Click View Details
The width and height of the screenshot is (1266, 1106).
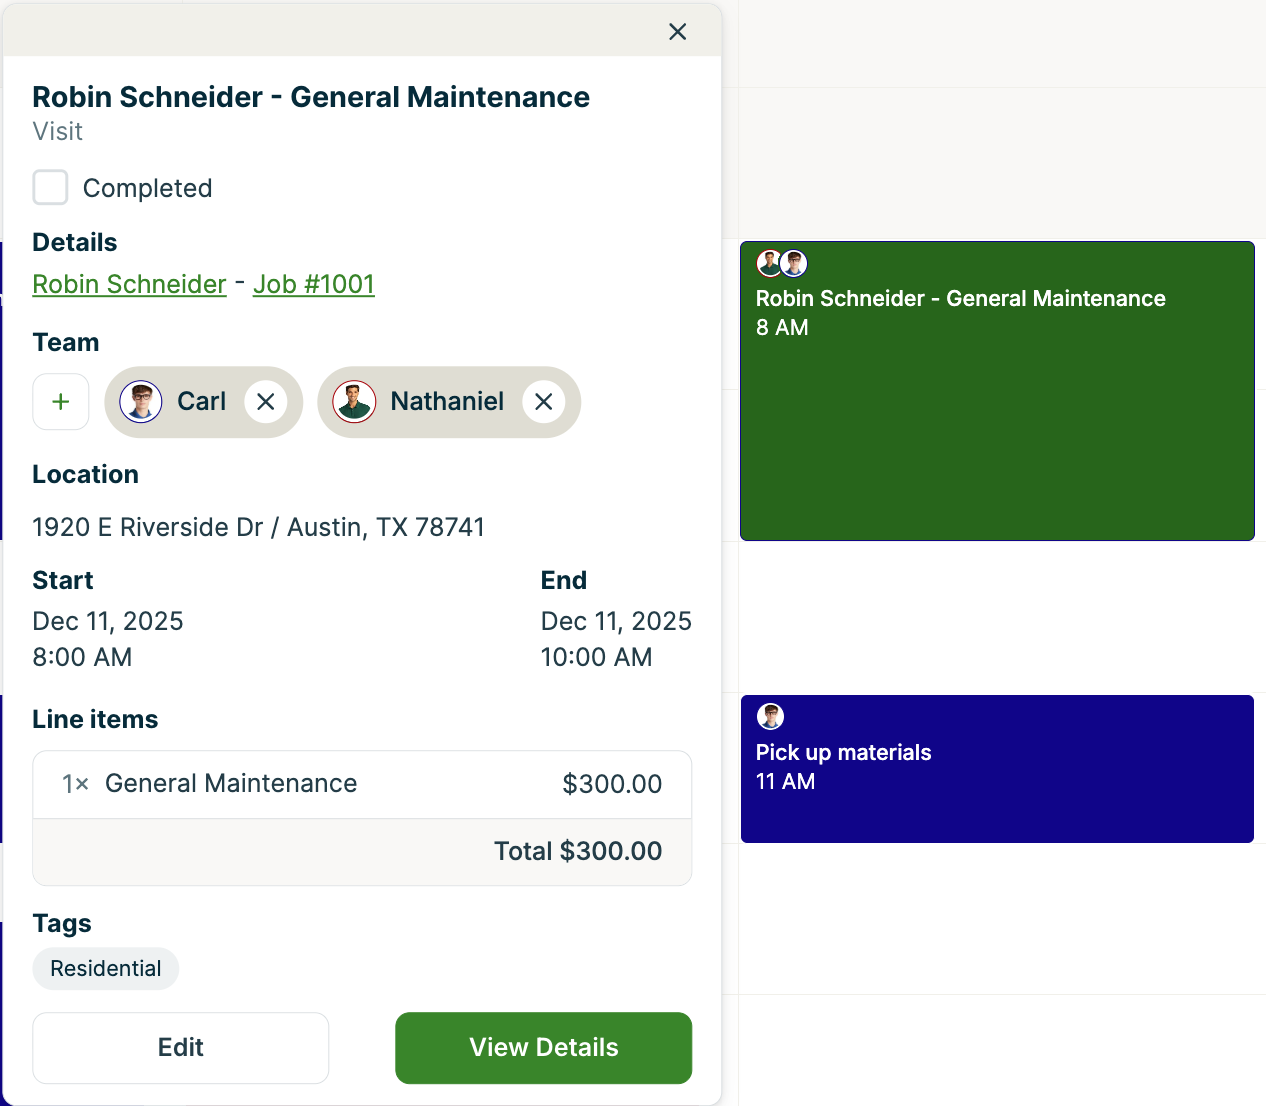click(543, 1047)
